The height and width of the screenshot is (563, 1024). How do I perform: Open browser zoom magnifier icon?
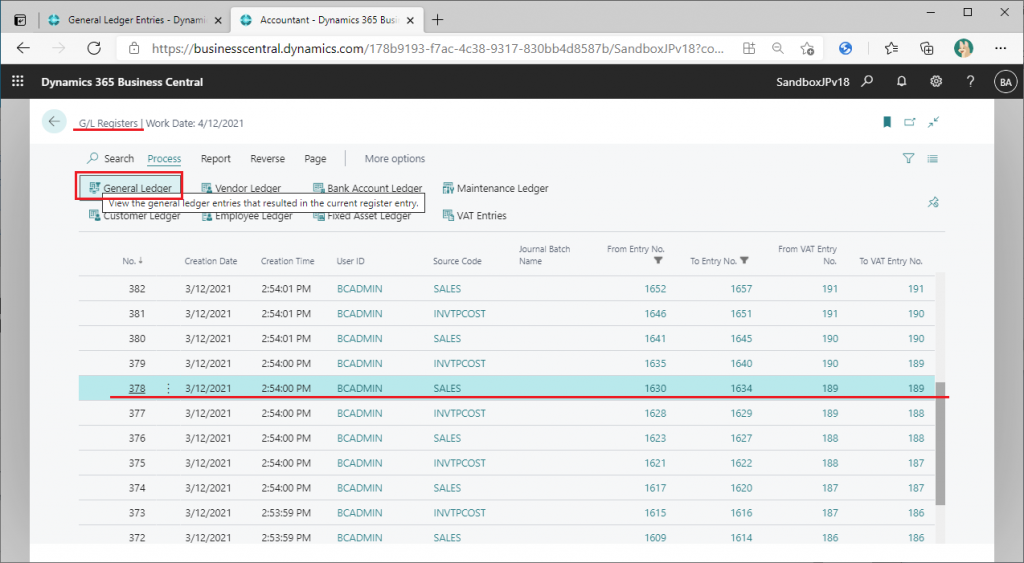coord(777,48)
